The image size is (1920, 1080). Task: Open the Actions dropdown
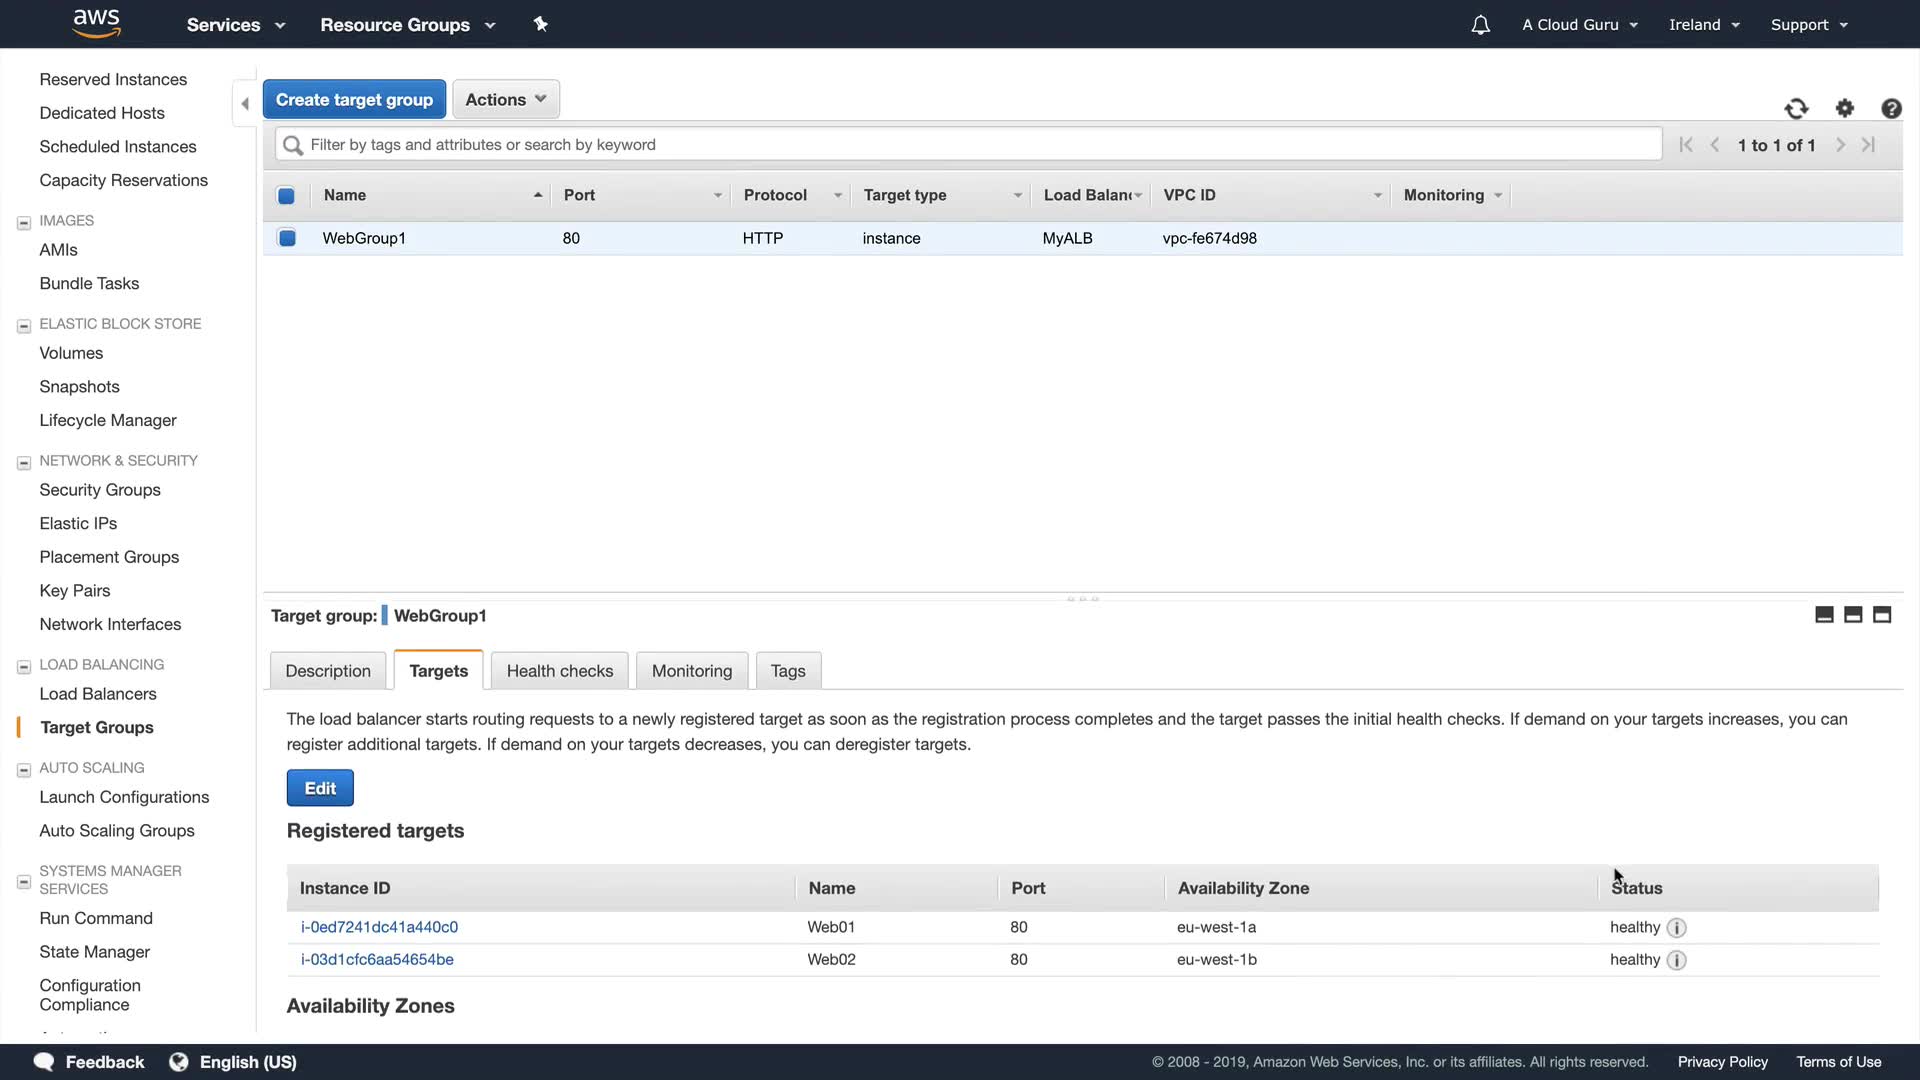[505, 99]
